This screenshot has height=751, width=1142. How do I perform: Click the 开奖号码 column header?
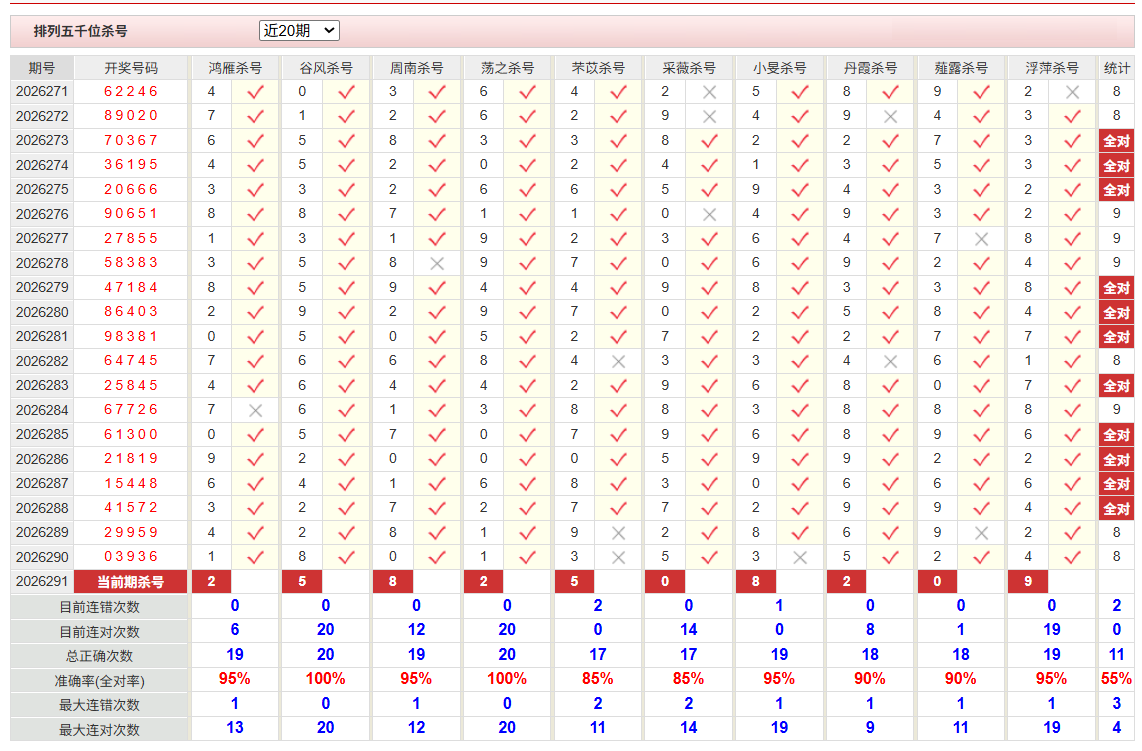pyautogui.click(x=131, y=68)
